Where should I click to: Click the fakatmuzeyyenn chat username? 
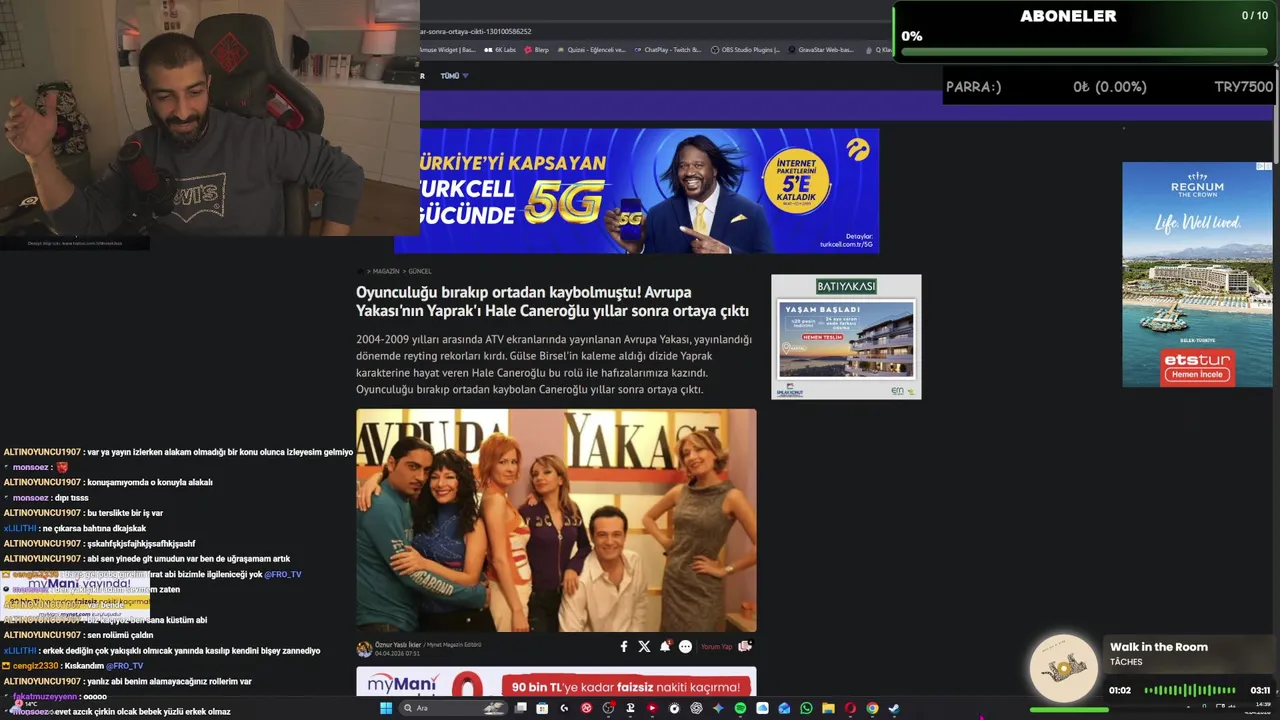[45, 696]
